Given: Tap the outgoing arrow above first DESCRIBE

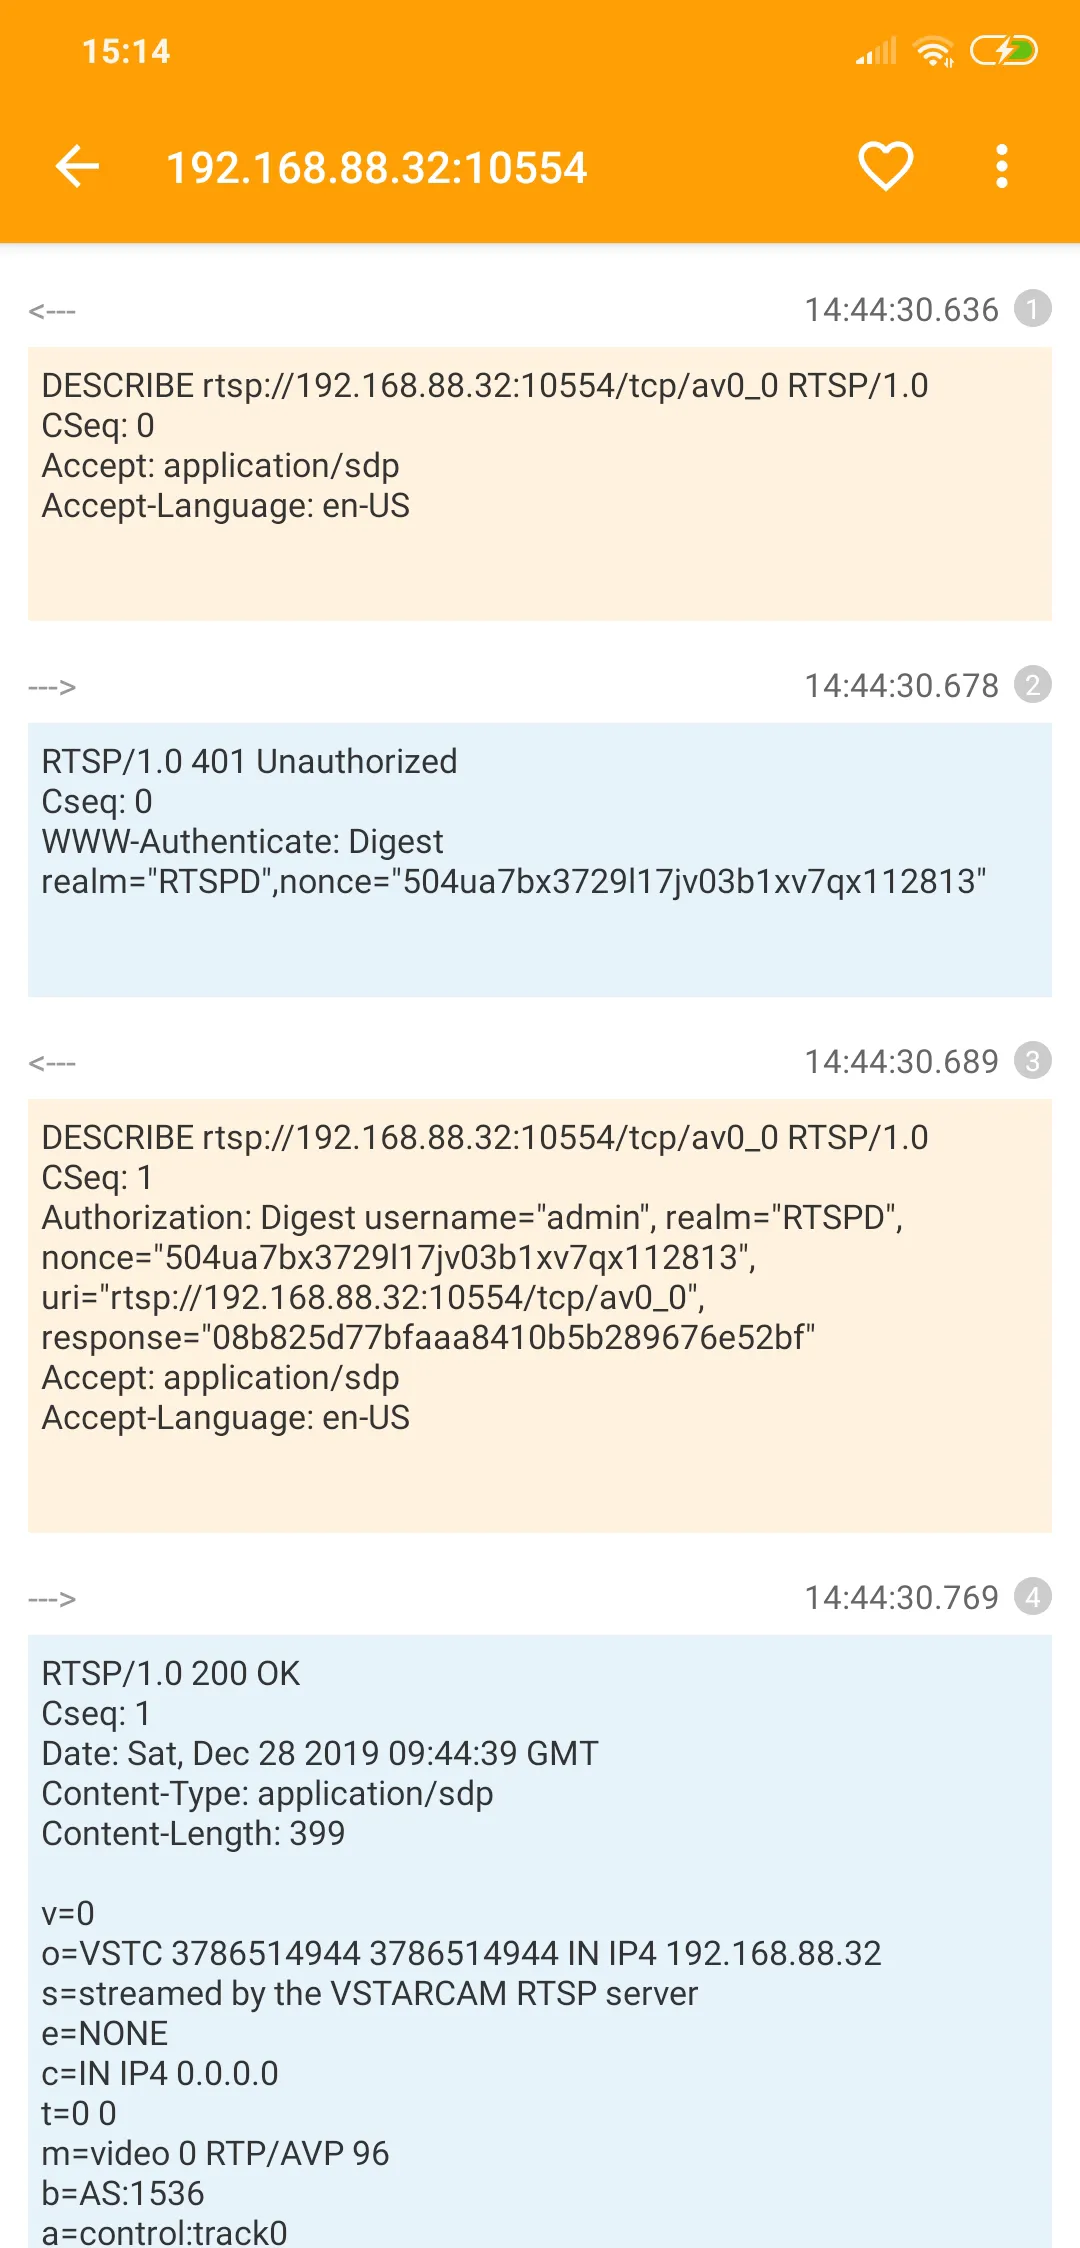Looking at the screenshot, I should tap(52, 311).
